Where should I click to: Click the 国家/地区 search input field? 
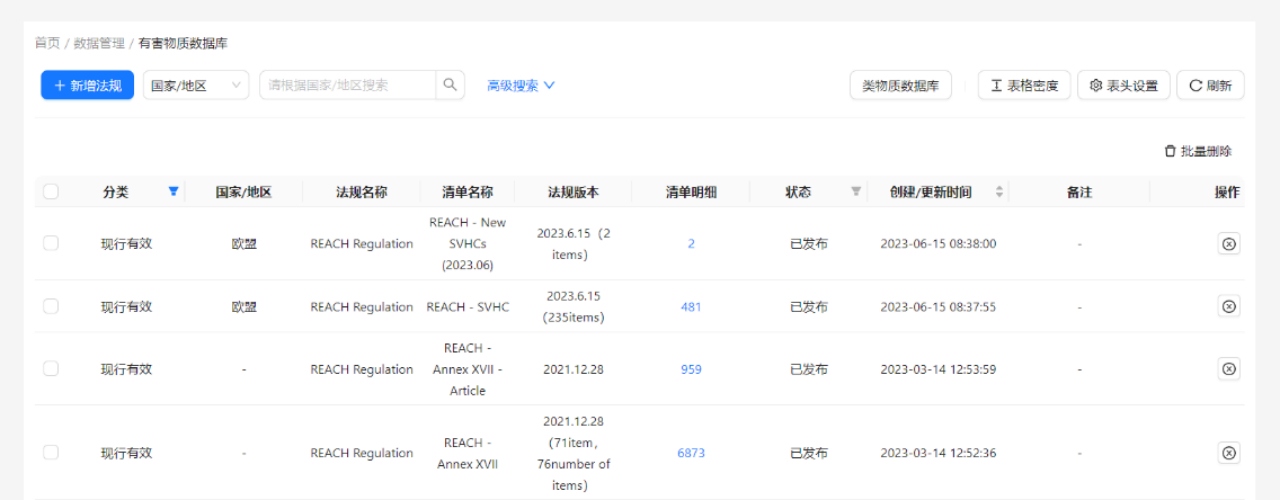pyautogui.click(x=347, y=85)
